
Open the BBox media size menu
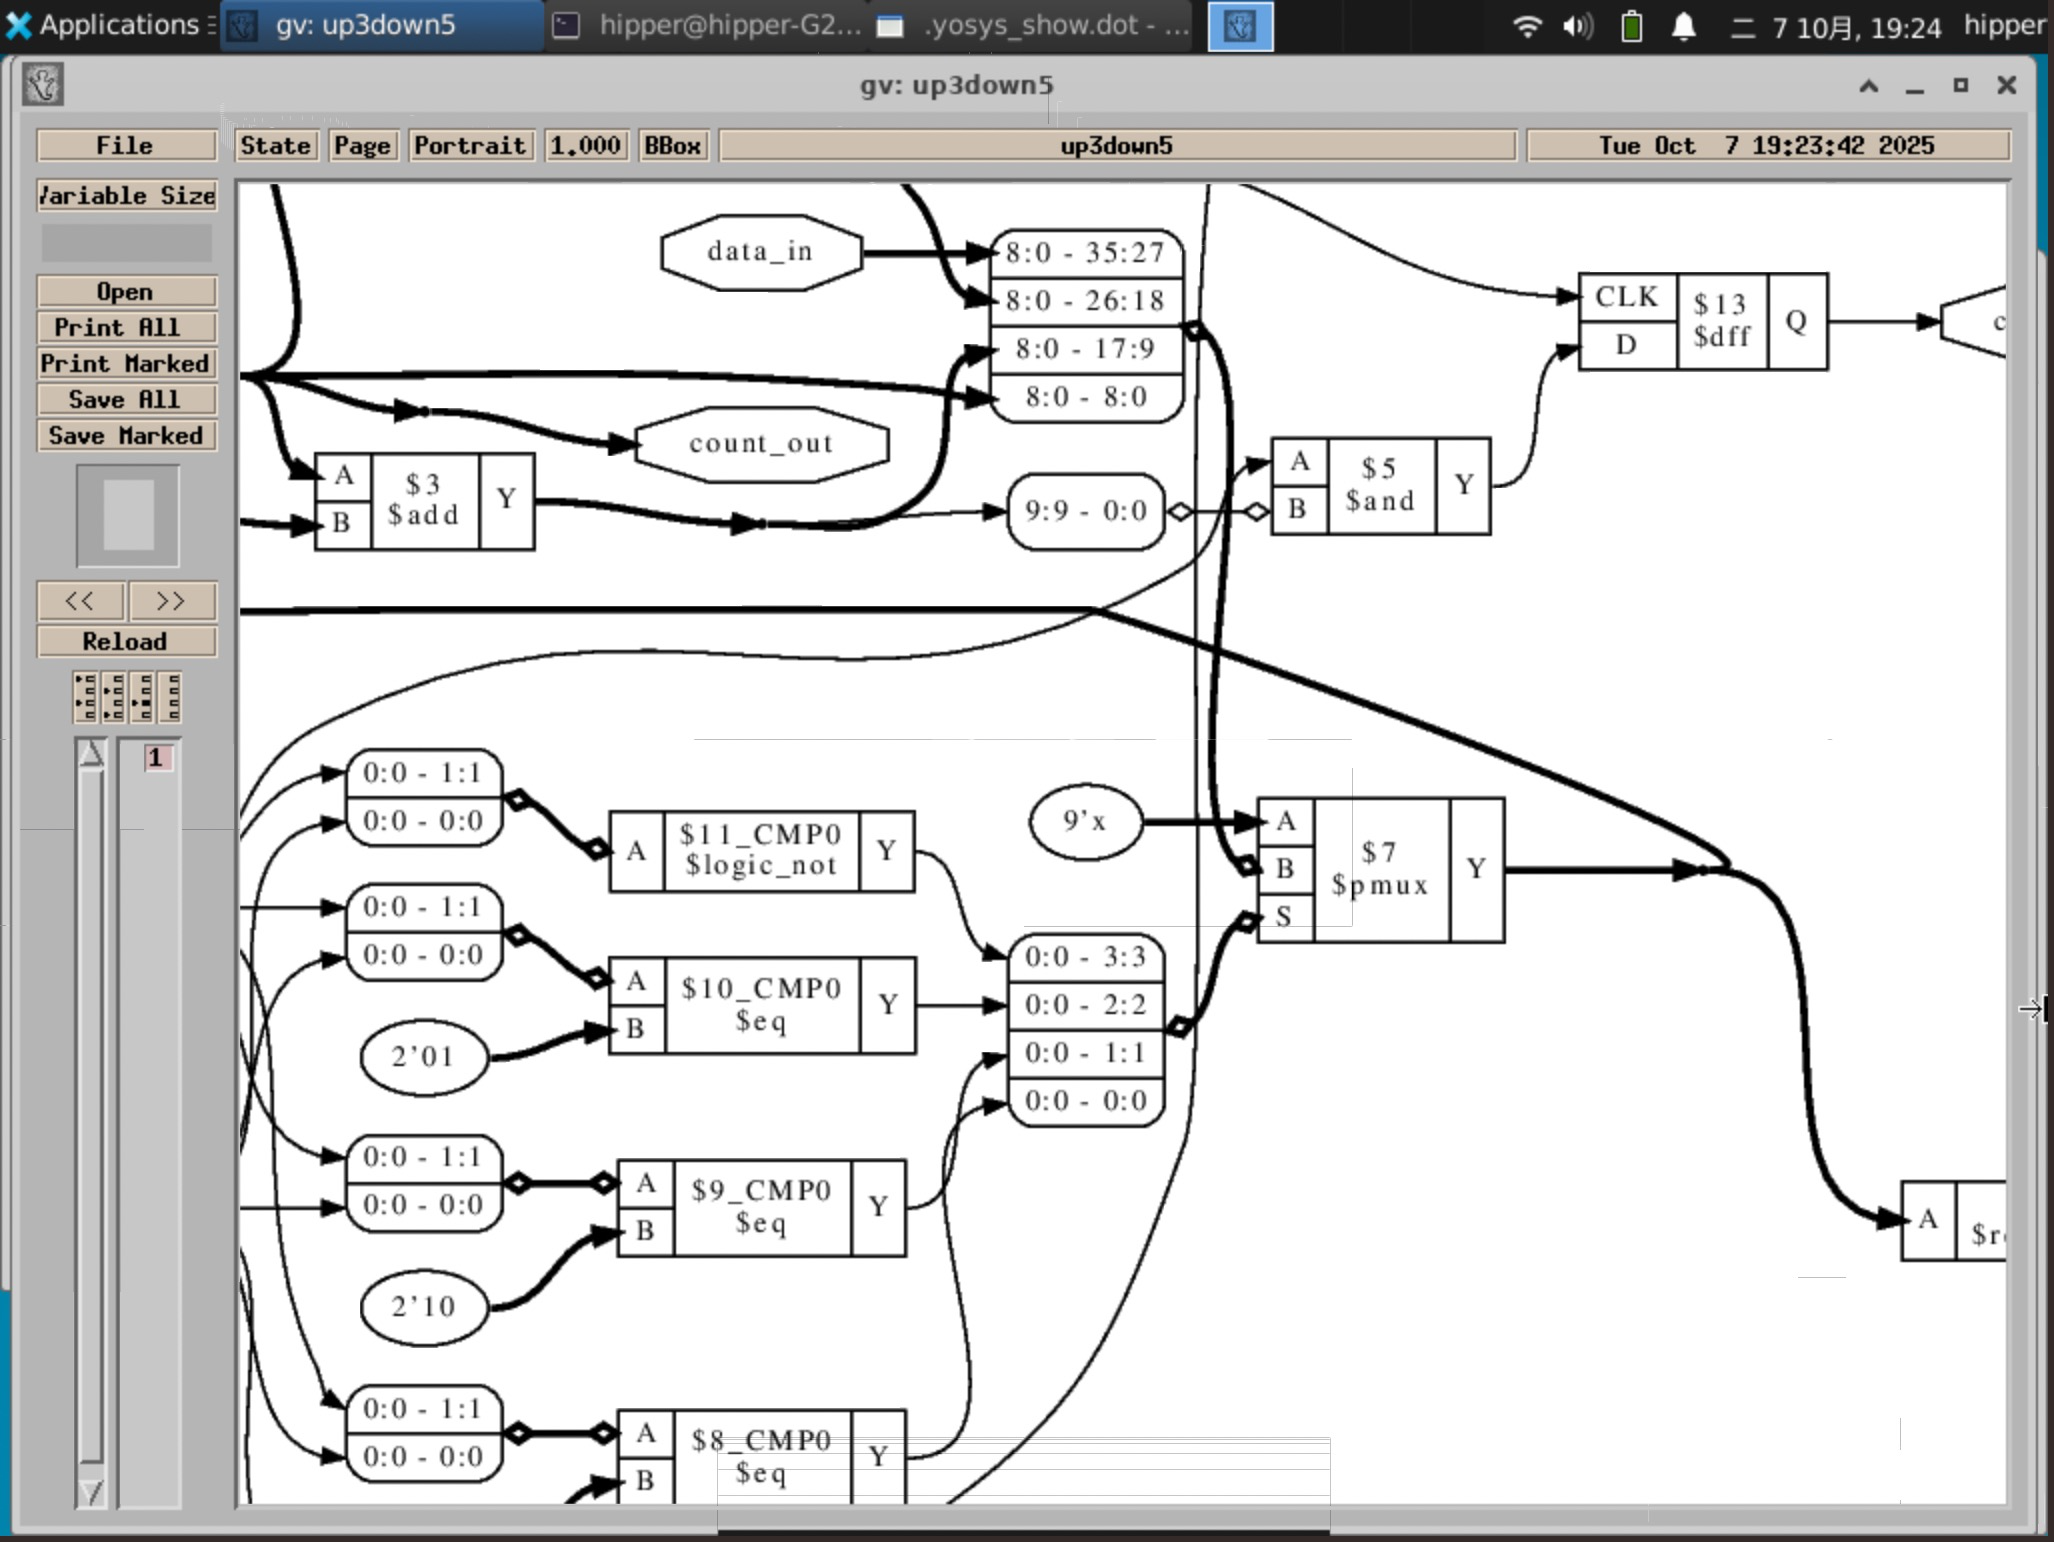673,146
